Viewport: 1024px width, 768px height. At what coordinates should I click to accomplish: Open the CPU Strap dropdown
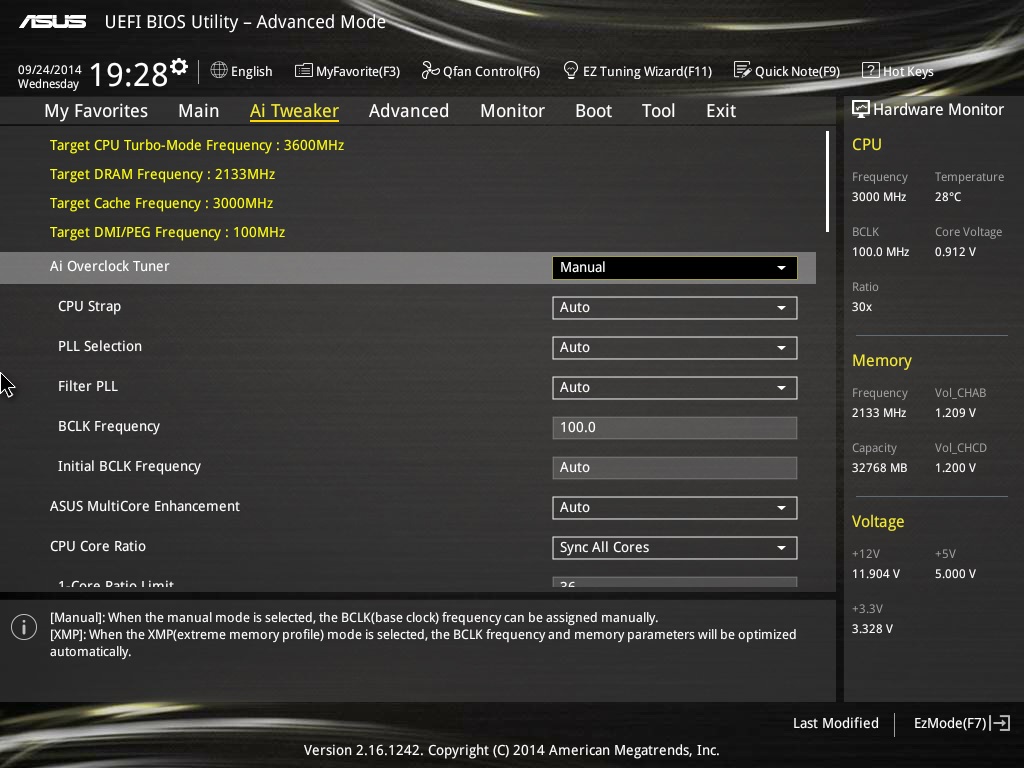(x=675, y=308)
